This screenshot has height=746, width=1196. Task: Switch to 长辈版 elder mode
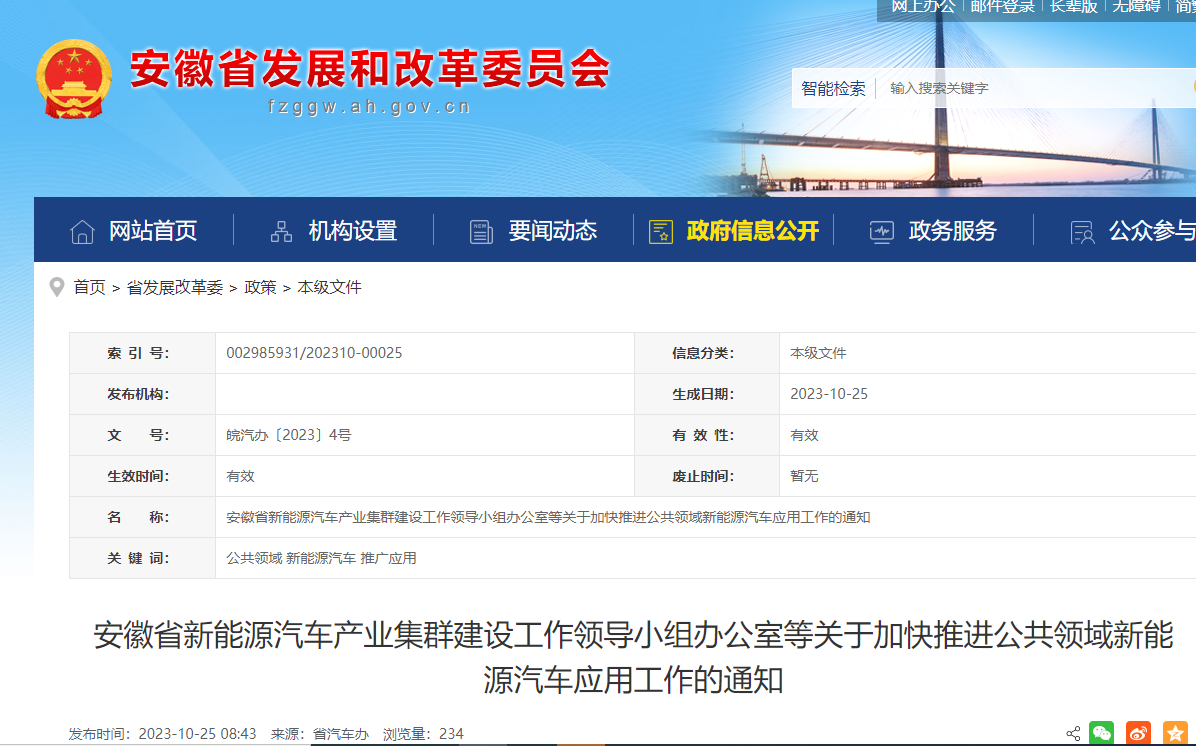click(1074, 7)
